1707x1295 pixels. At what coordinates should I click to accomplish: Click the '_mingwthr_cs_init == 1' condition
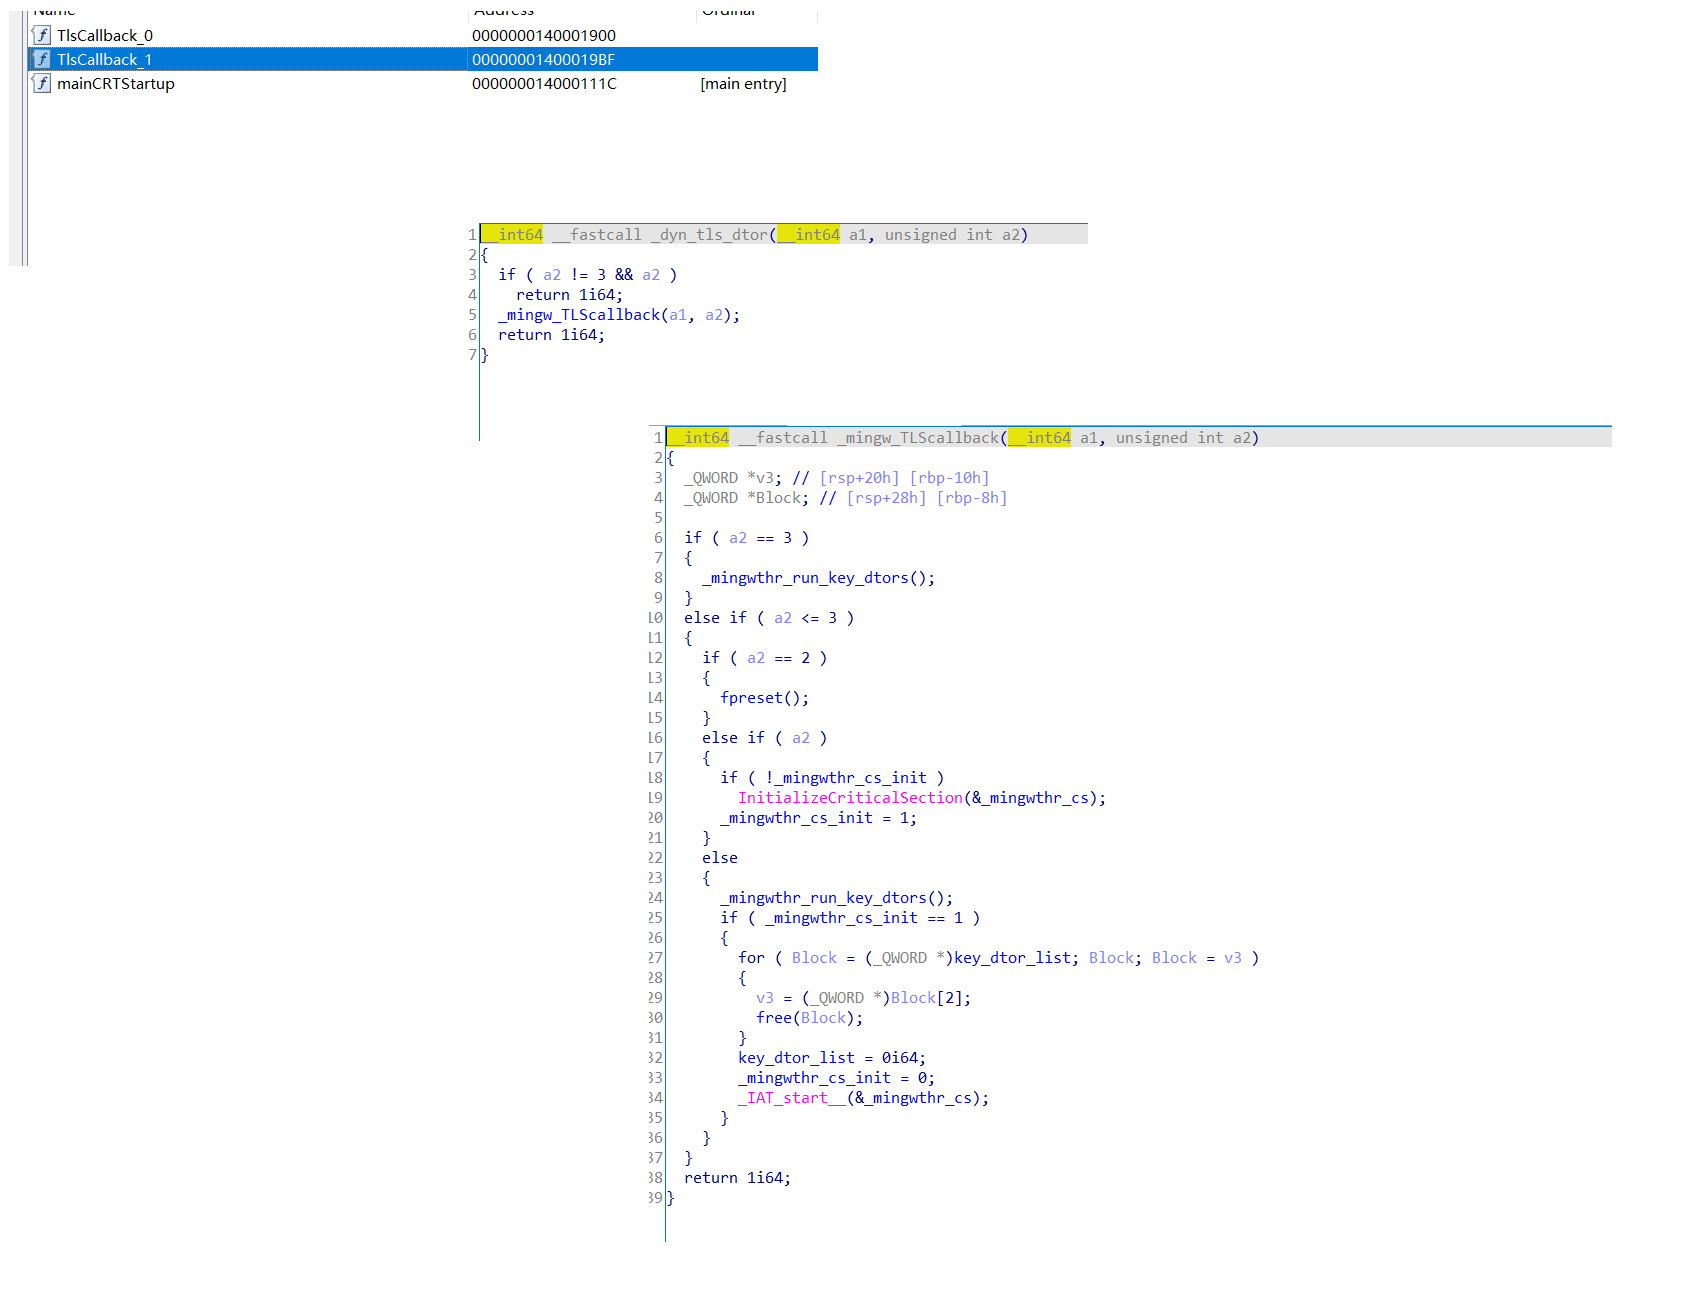(x=864, y=918)
